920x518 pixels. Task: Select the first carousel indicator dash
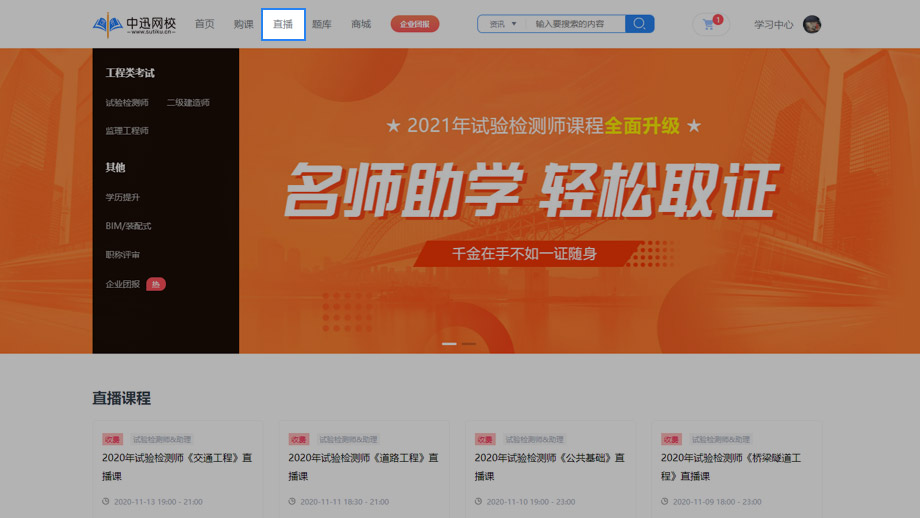coord(449,343)
